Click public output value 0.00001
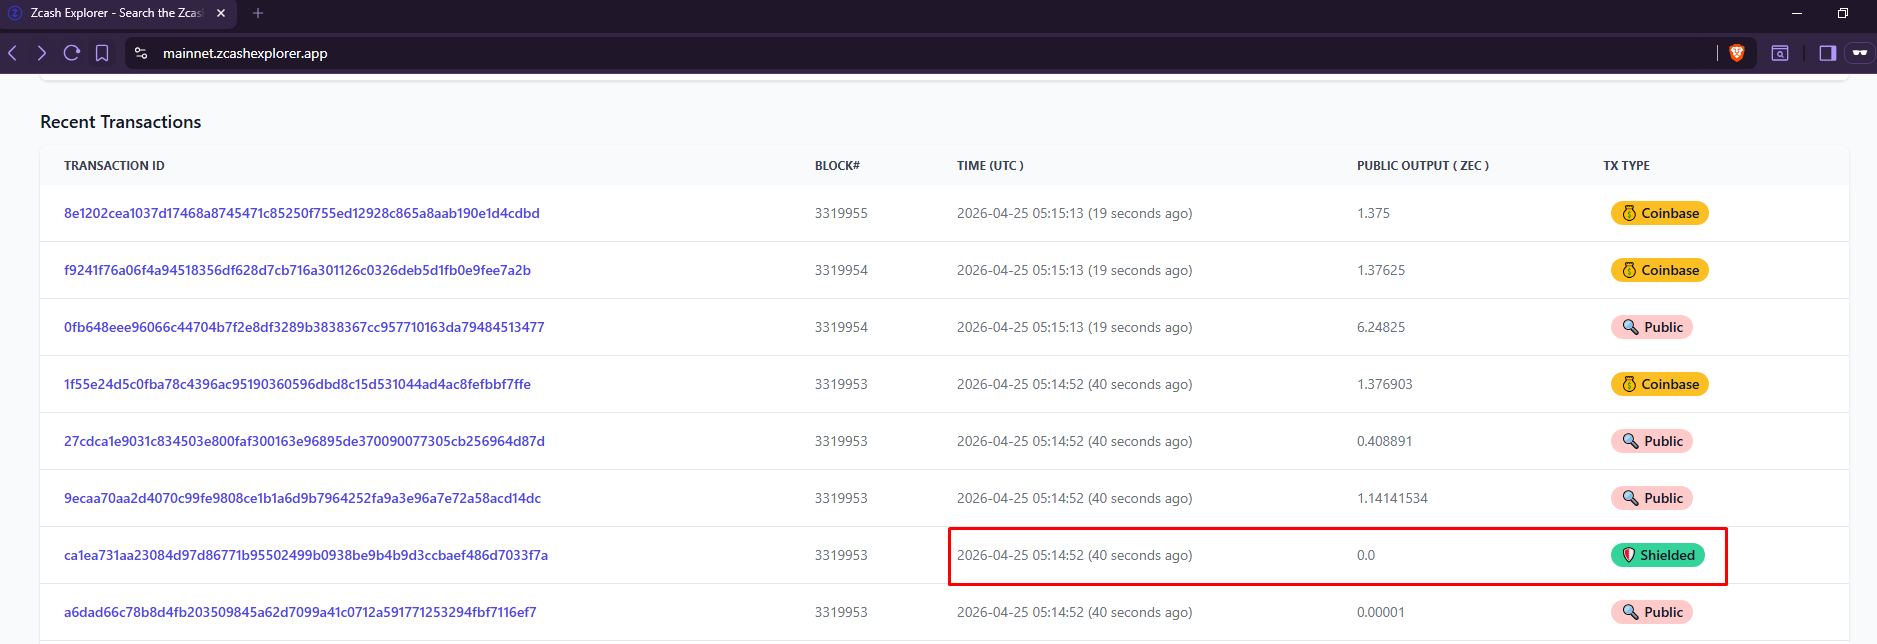This screenshot has height=644, width=1877. pos(1380,612)
